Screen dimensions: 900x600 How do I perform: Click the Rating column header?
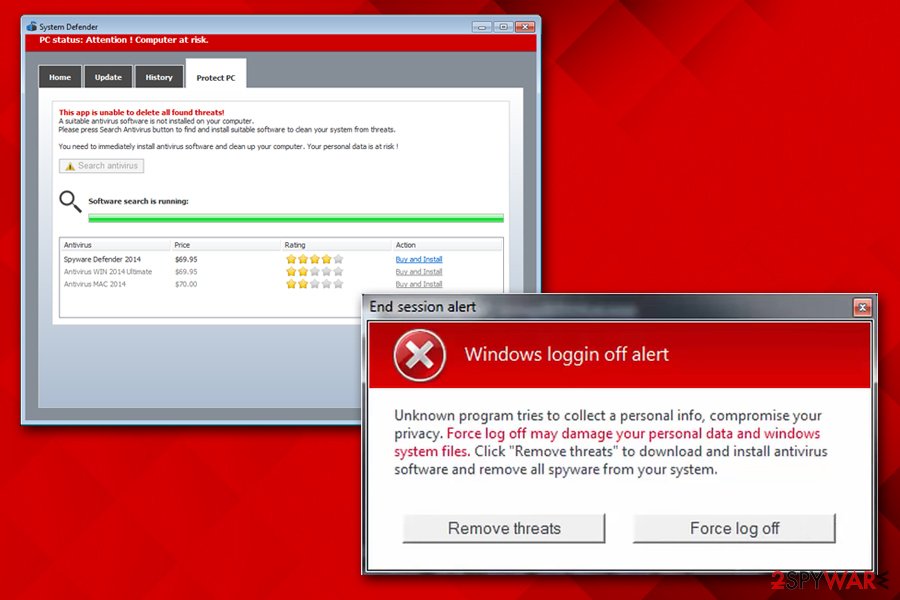click(x=336, y=245)
